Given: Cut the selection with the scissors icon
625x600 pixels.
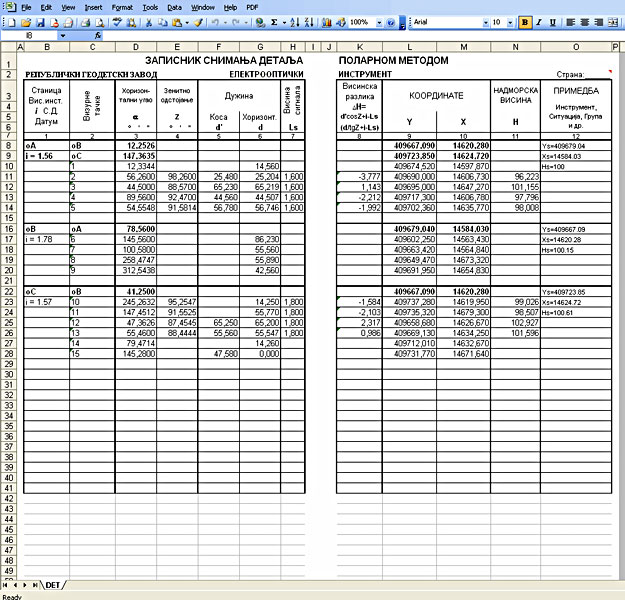Looking at the screenshot, I should [149, 21].
